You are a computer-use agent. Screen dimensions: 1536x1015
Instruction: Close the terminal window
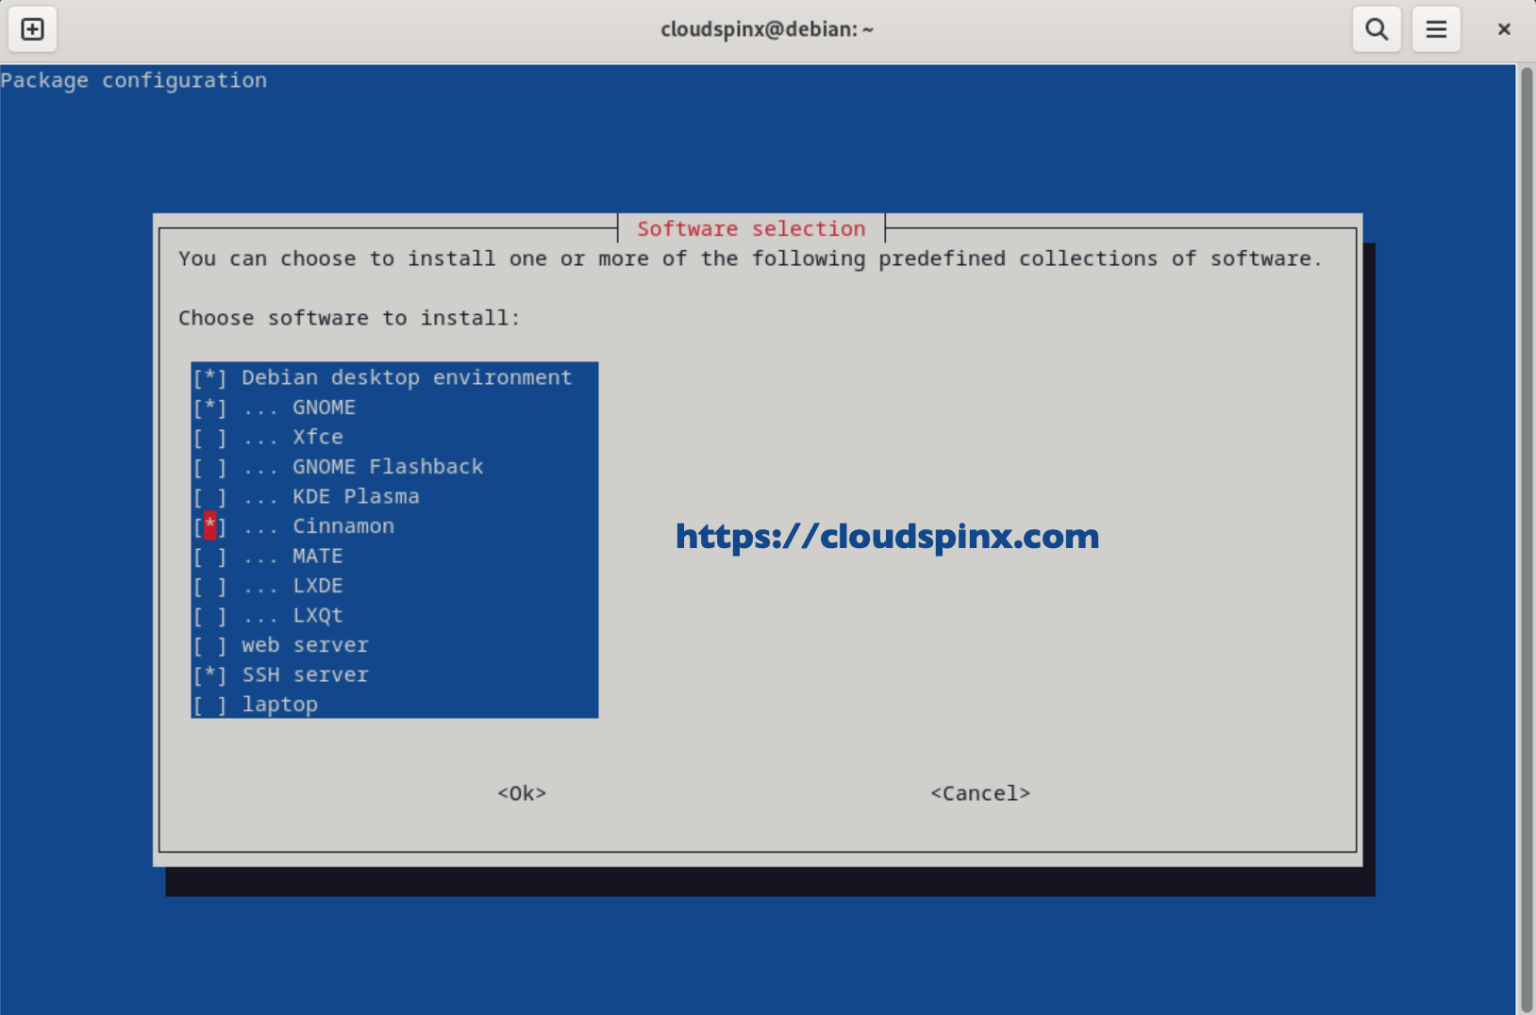[1504, 29]
